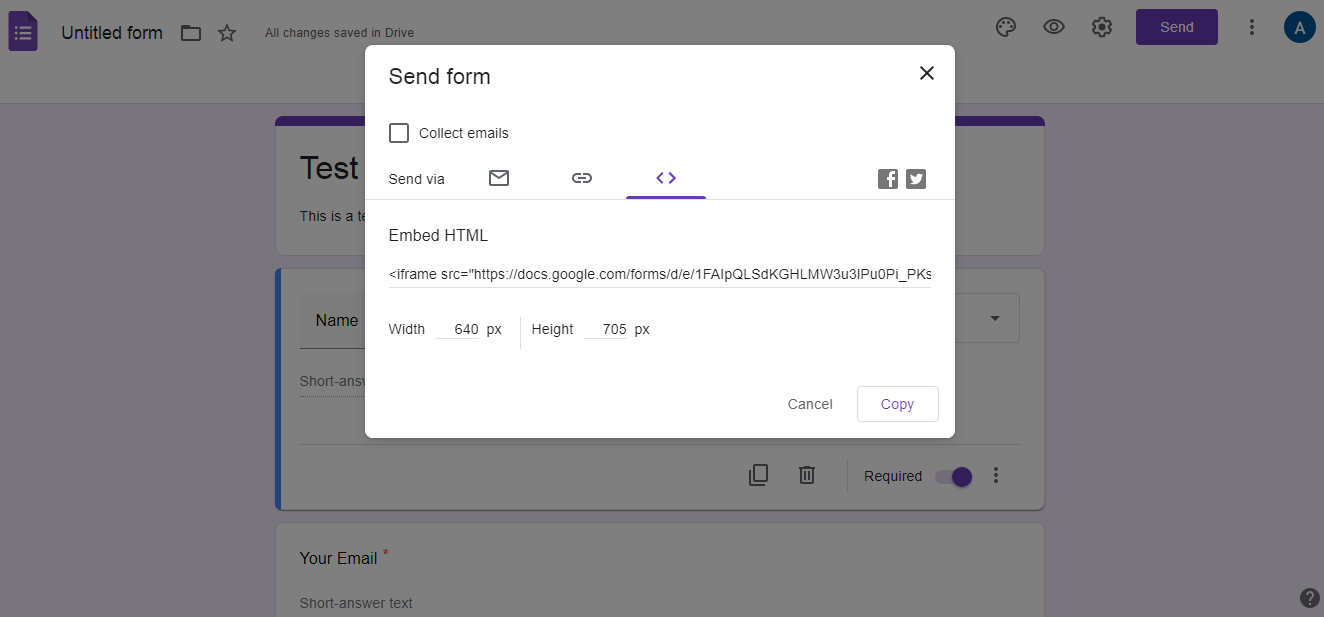This screenshot has height=617, width=1324.
Task: Move form to a folder
Action: 190,32
